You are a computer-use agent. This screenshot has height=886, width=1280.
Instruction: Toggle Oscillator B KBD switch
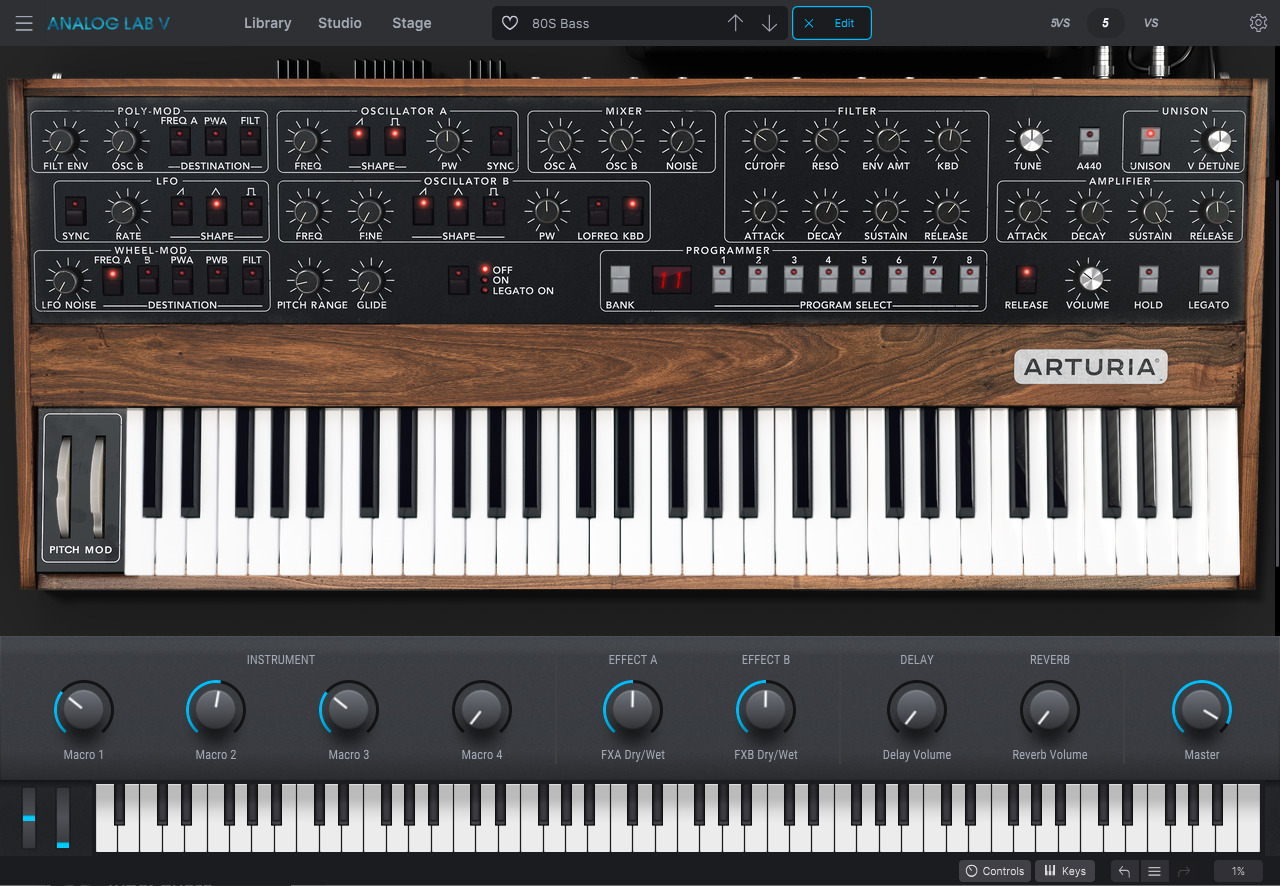click(x=632, y=211)
